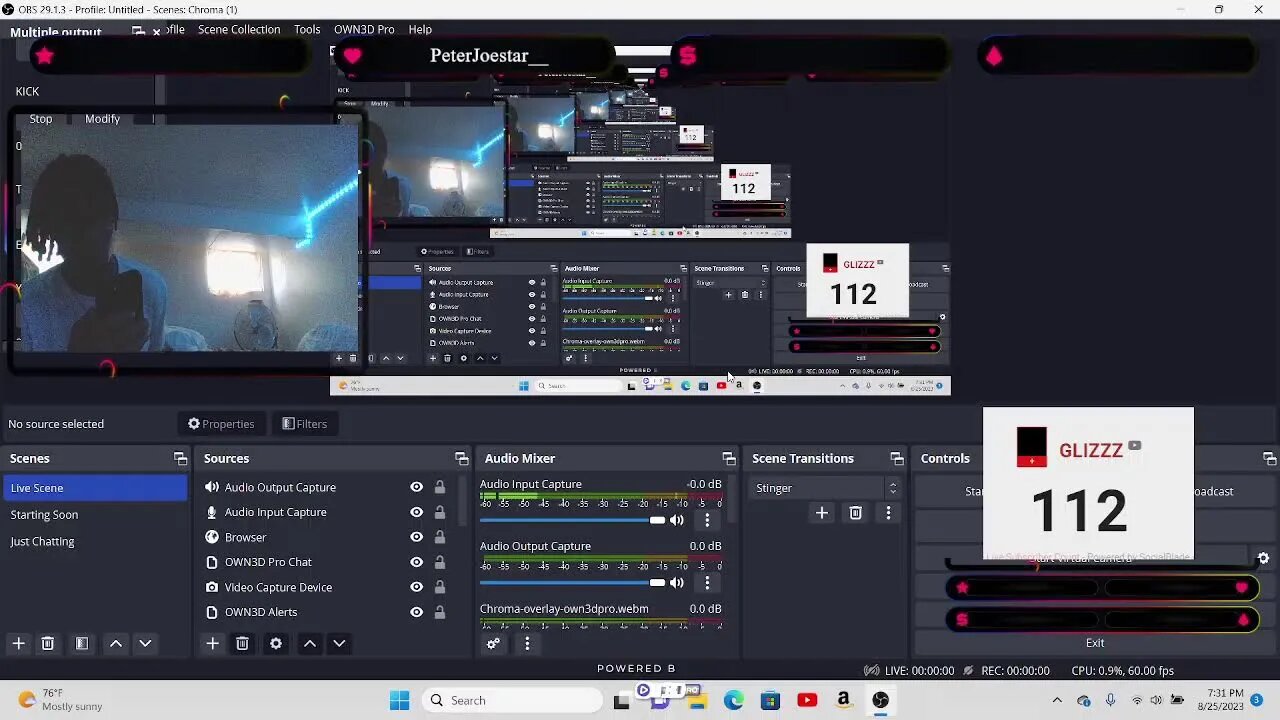Toggle lock on Audio Output Capture source
The height and width of the screenshot is (720, 1280).
[x=439, y=487]
